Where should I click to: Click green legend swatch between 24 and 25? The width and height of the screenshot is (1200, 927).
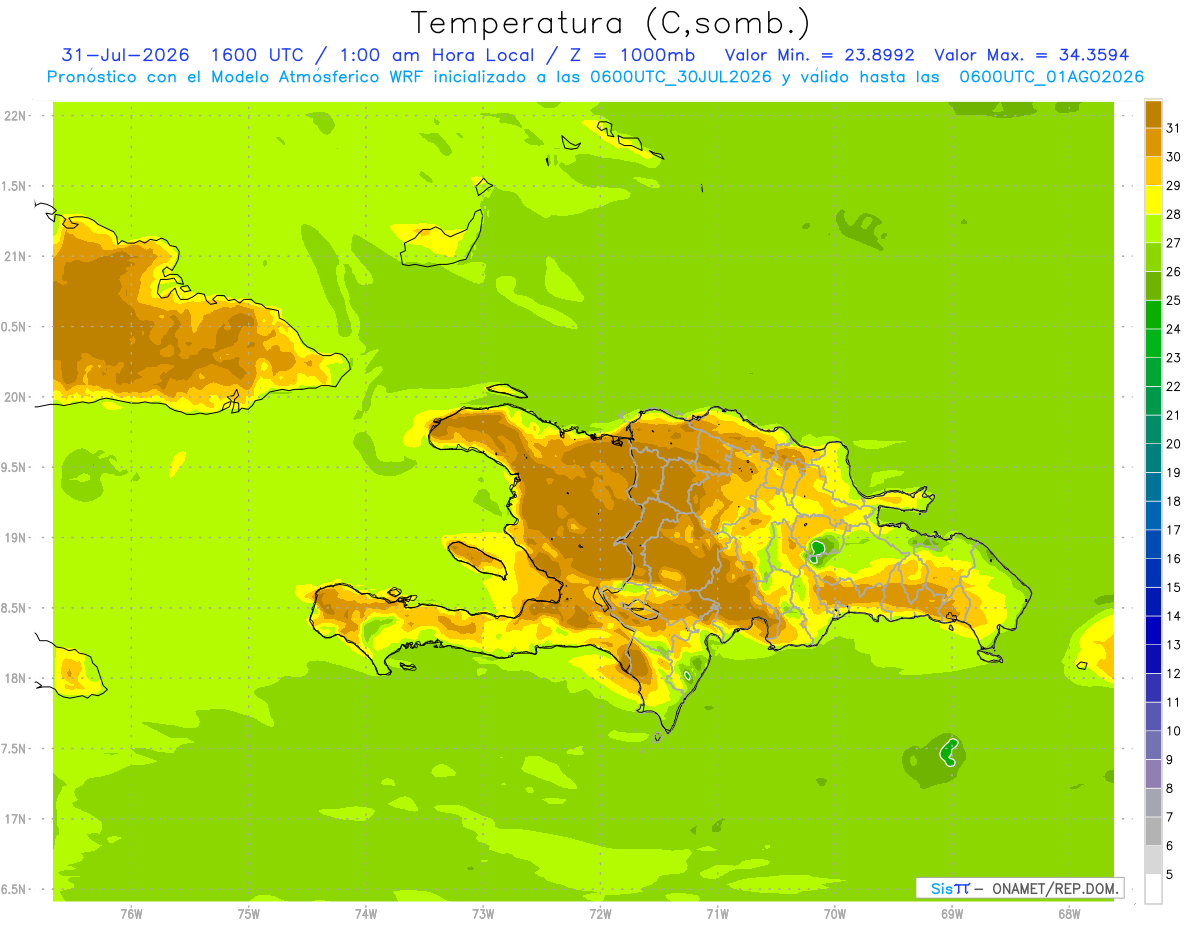click(1153, 314)
